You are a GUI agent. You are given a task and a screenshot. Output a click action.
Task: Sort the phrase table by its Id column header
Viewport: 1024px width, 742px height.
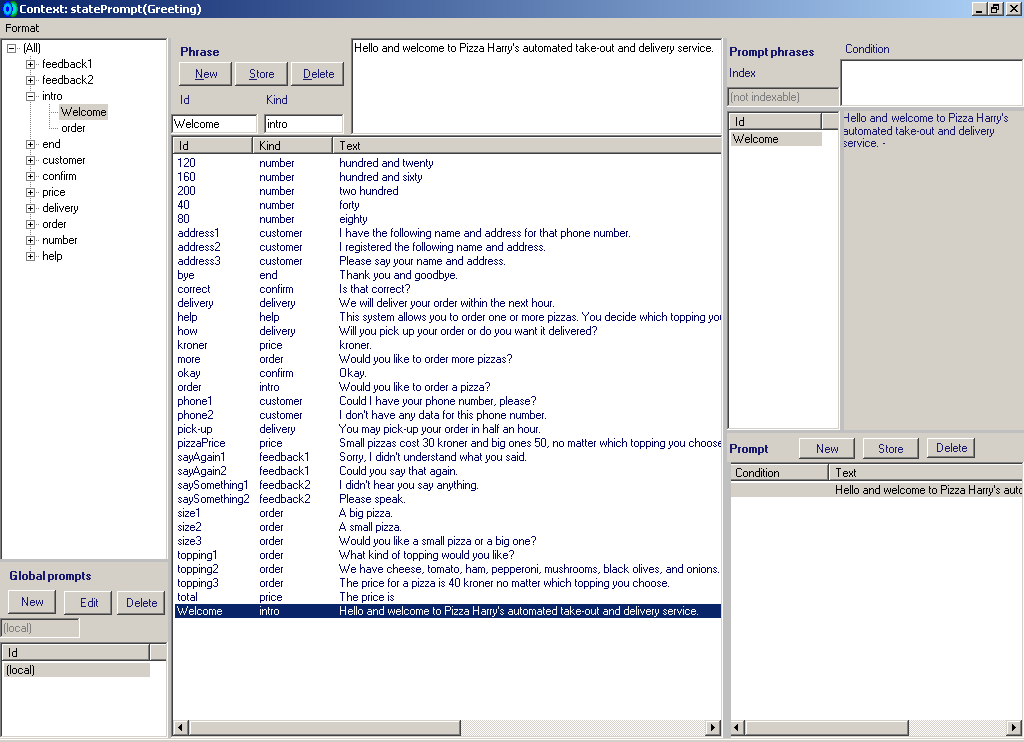[213, 146]
